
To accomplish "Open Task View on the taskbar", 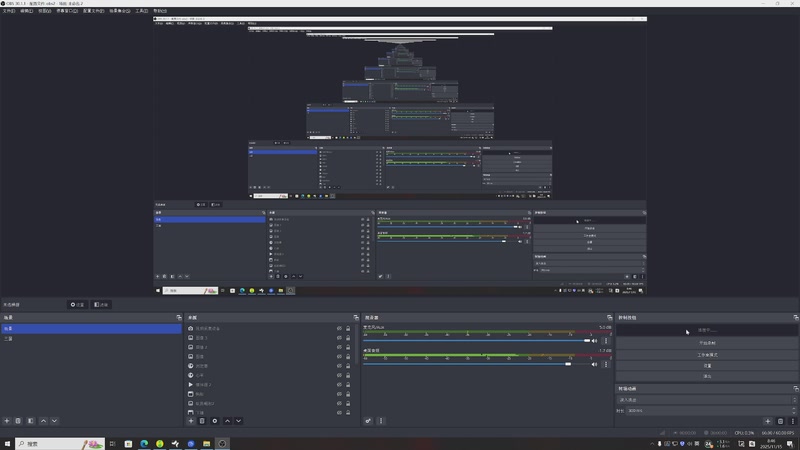I will [113, 444].
